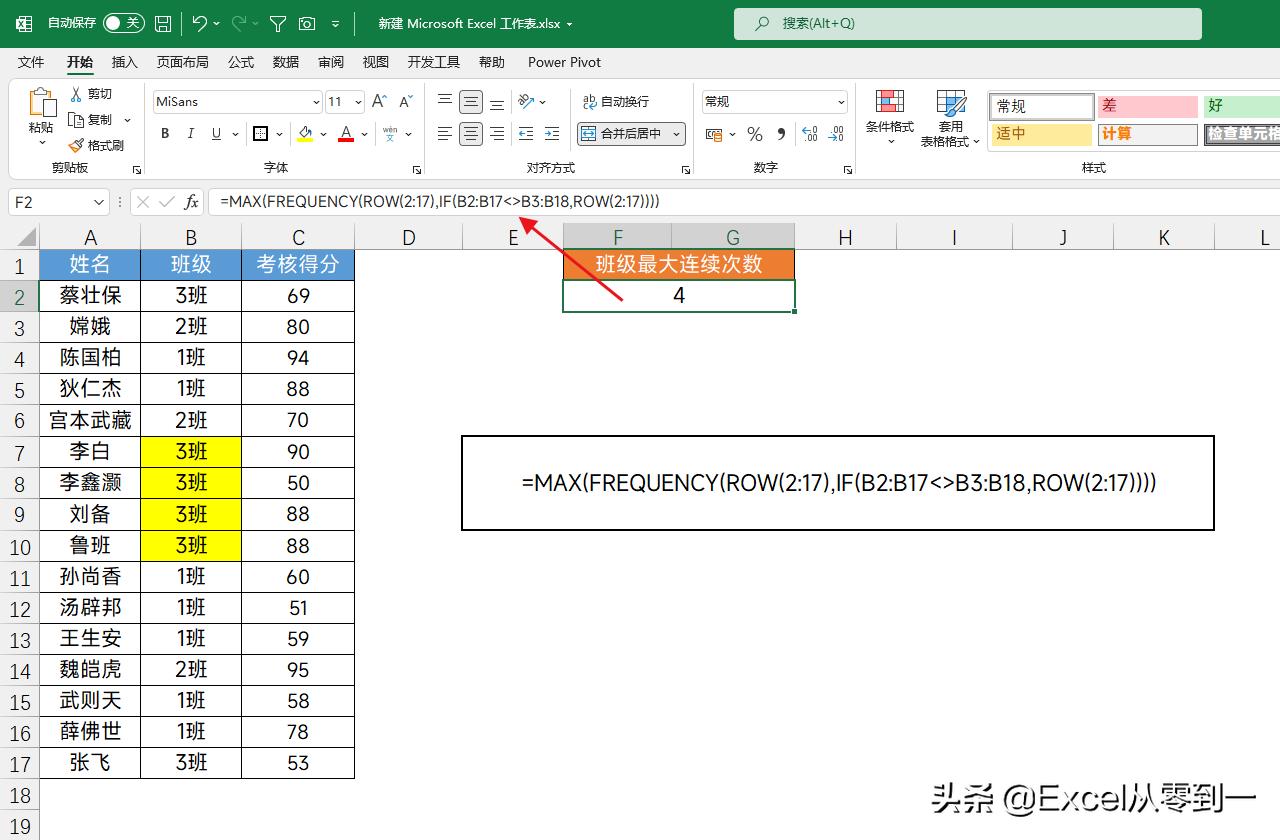Screen dimensions: 1280x840
Task: Open the Power Pivot tab
Action: pos(564,62)
